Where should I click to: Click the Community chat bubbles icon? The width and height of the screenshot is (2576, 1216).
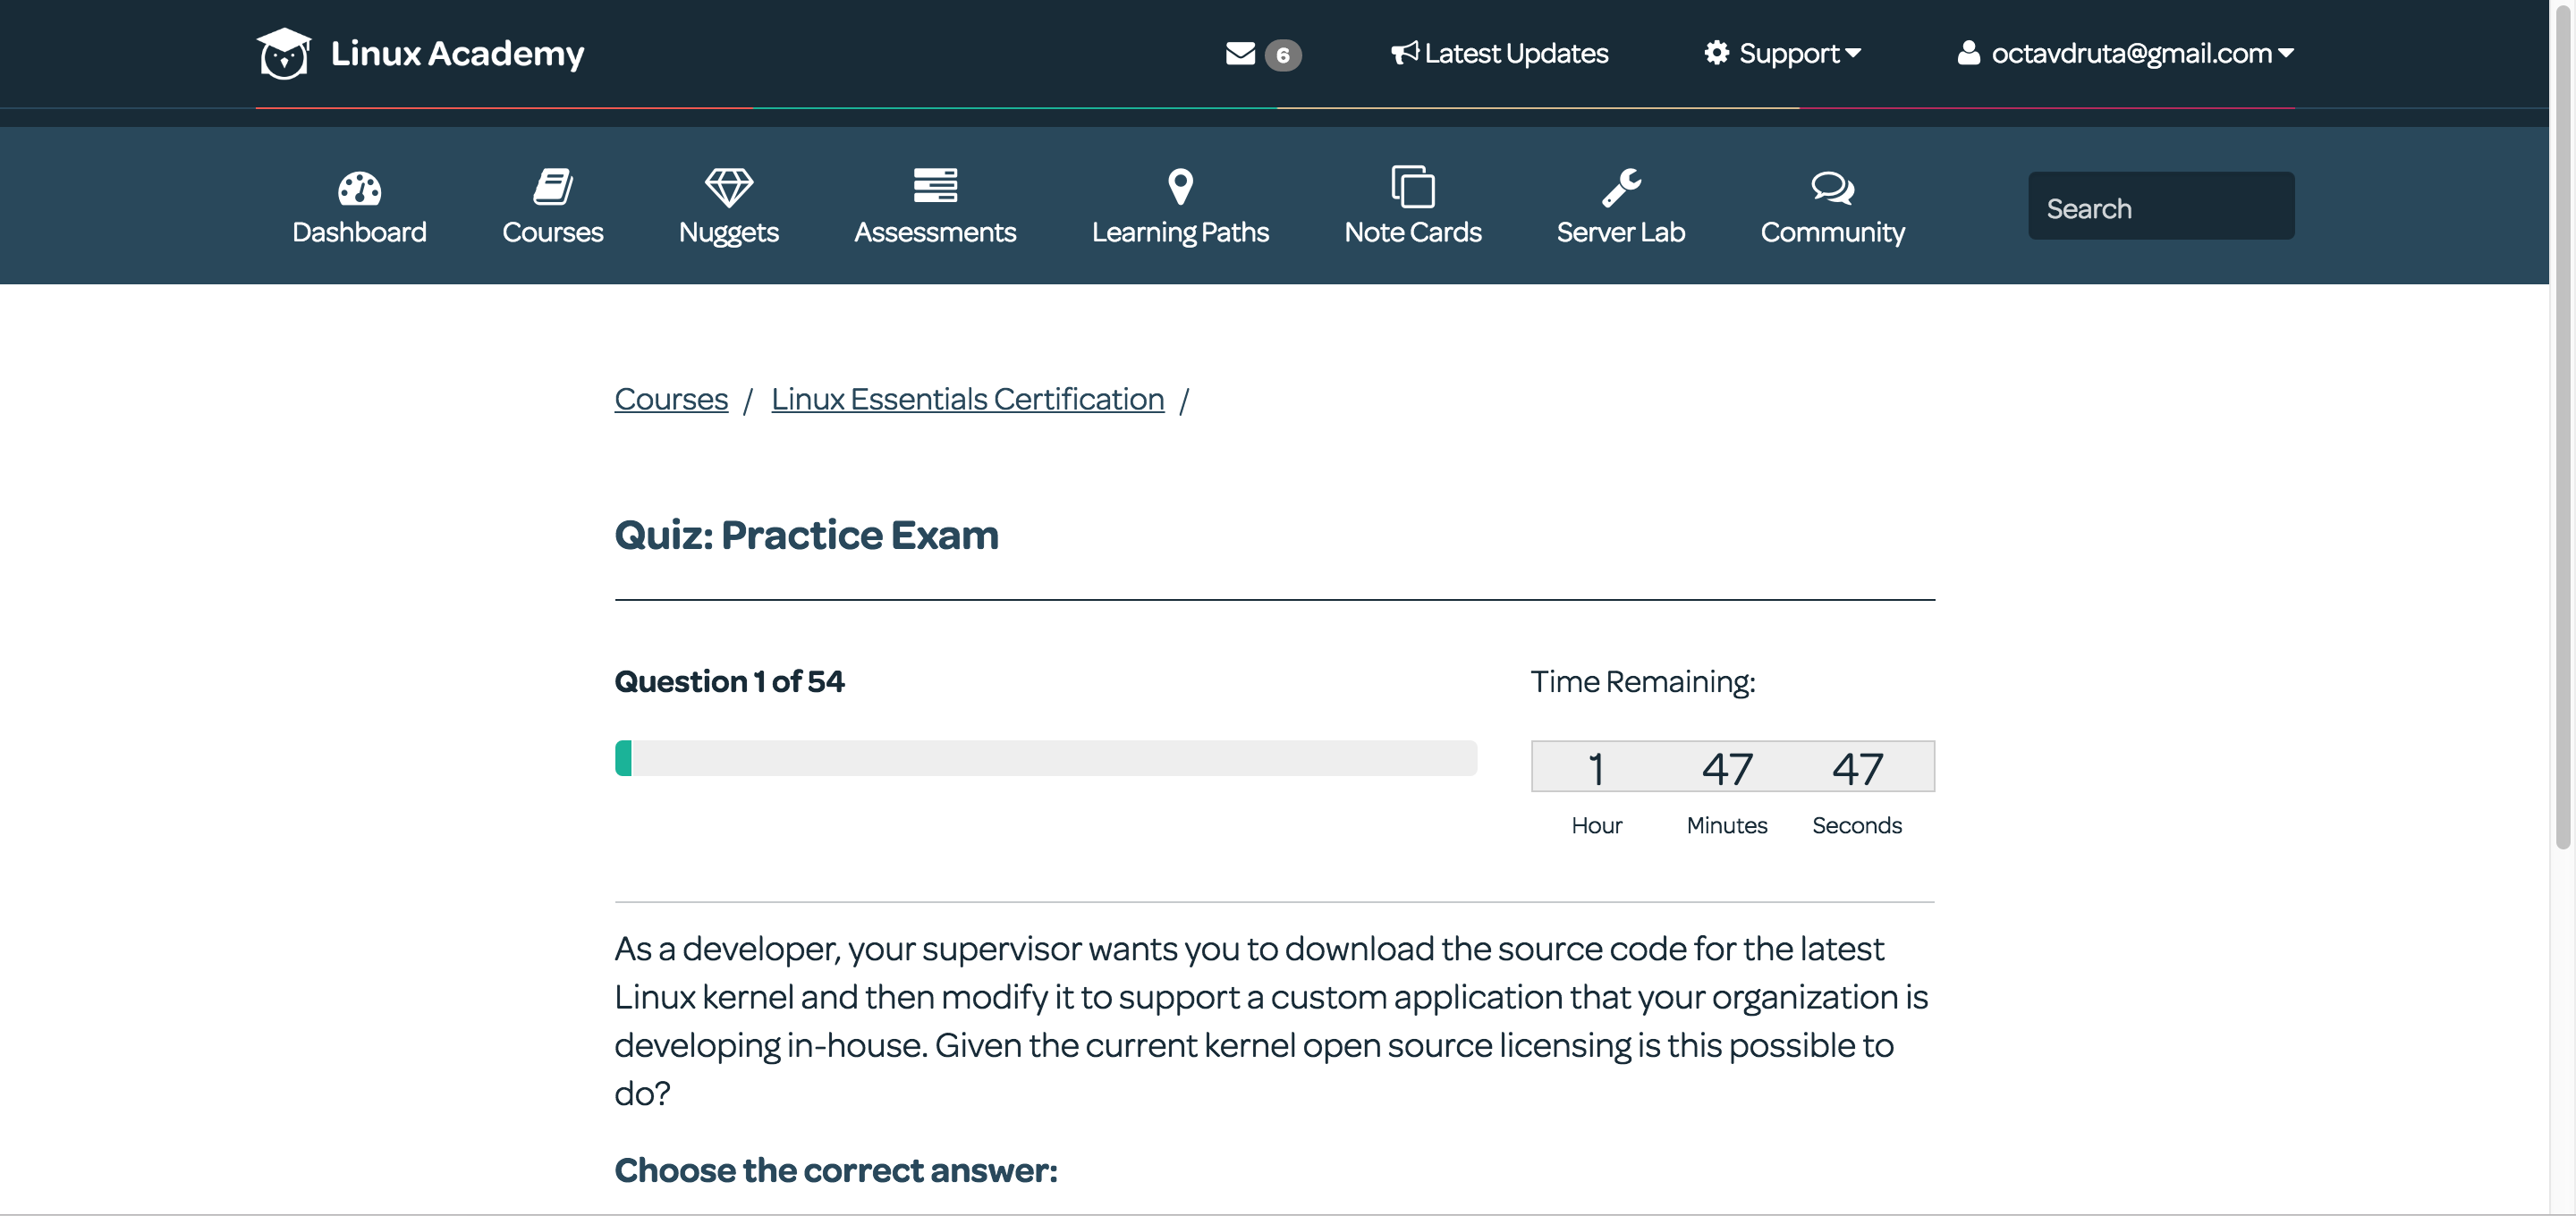point(1832,187)
